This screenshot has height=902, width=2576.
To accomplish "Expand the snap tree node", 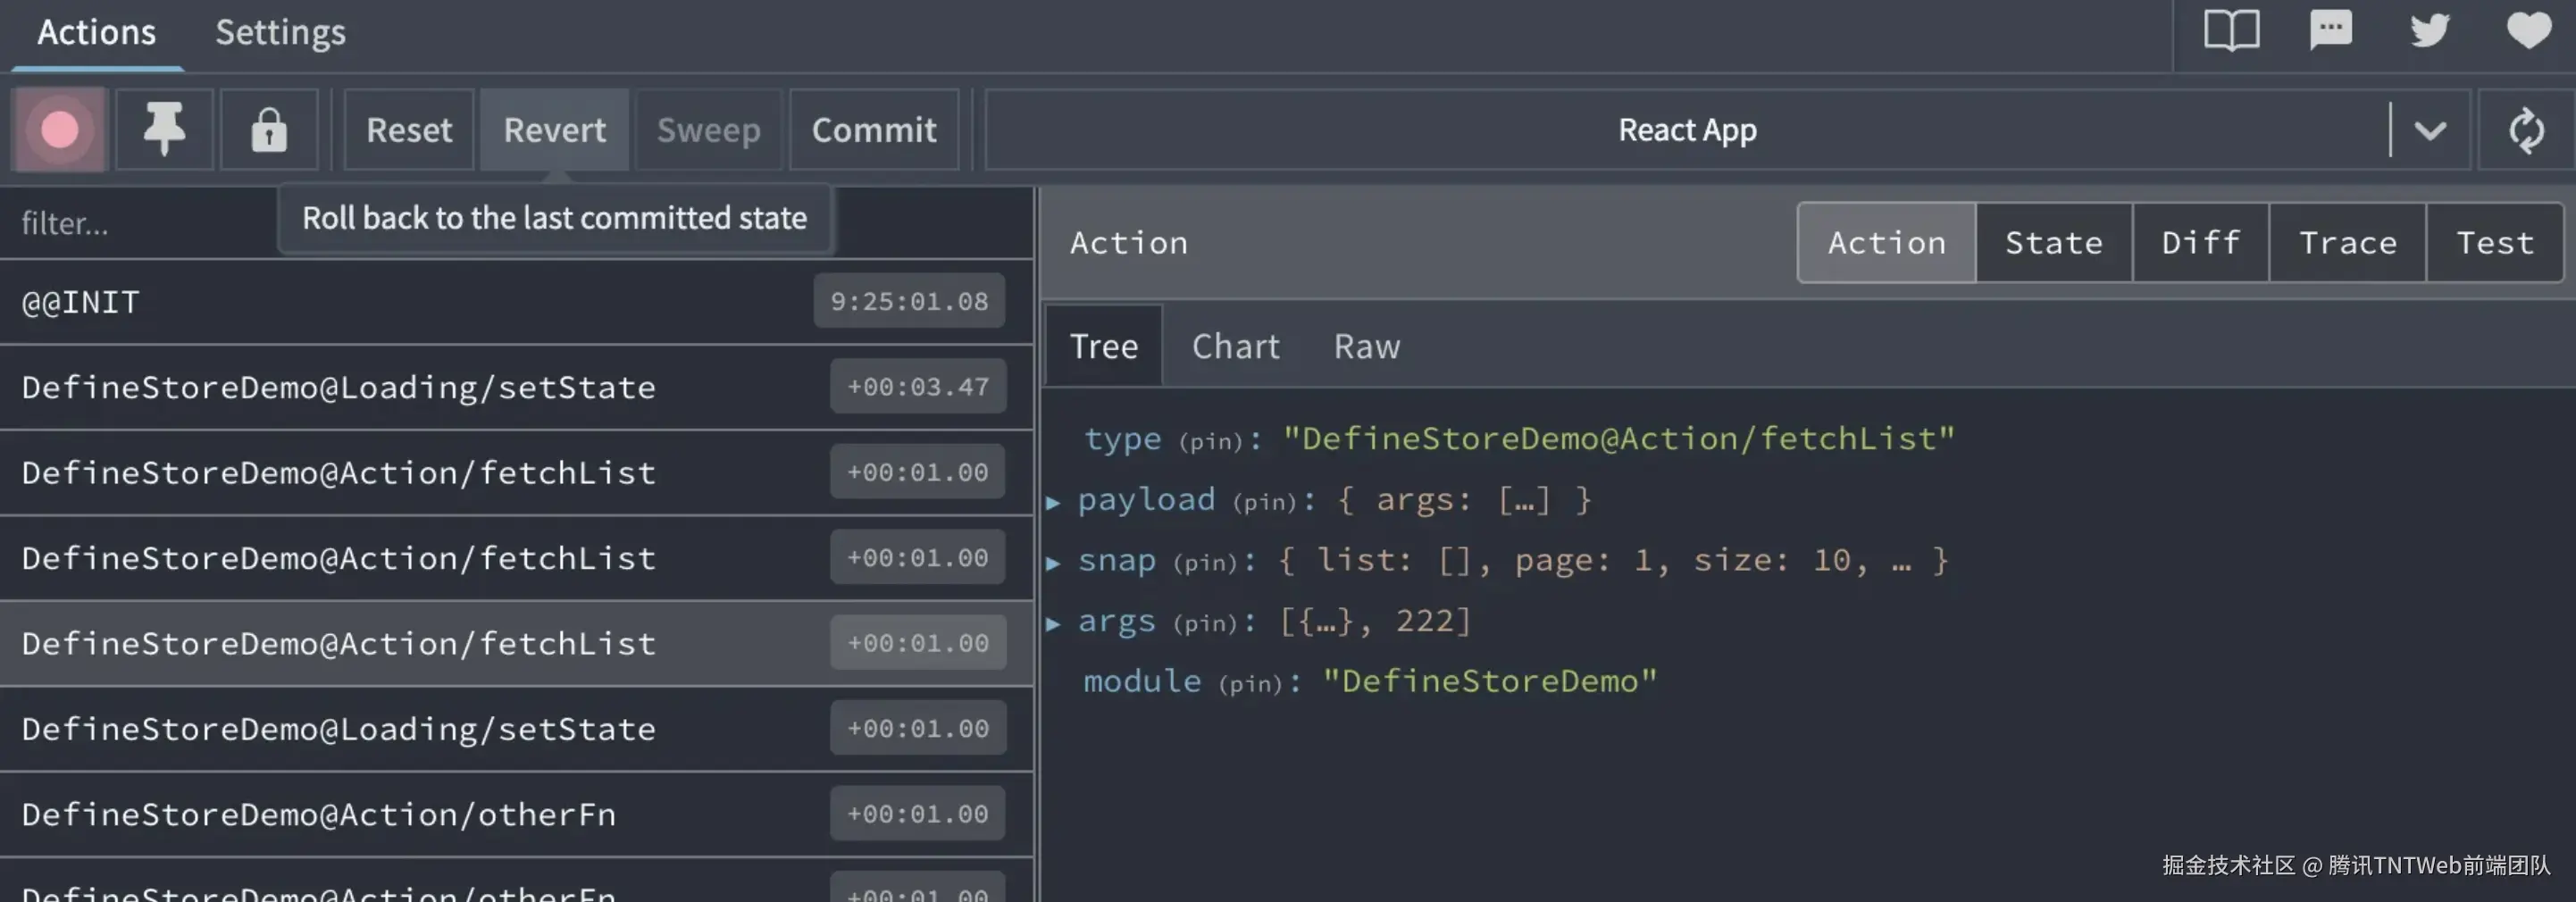I will click(1053, 563).
